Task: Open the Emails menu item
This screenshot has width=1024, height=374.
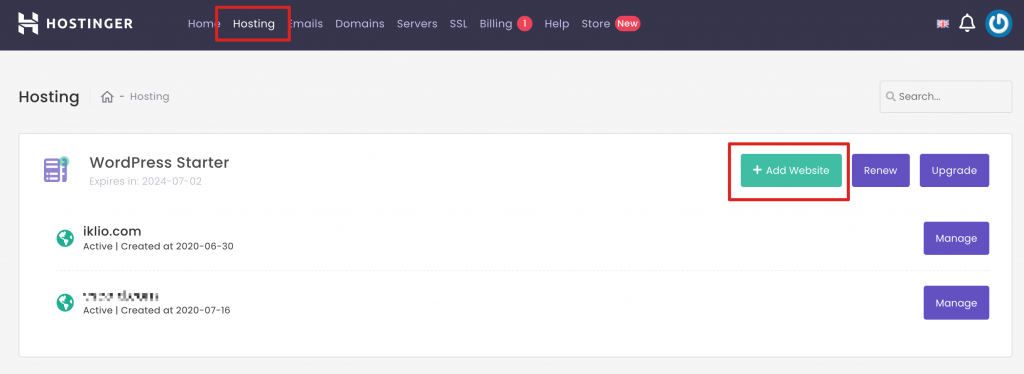Action: [x=306, y=23]
